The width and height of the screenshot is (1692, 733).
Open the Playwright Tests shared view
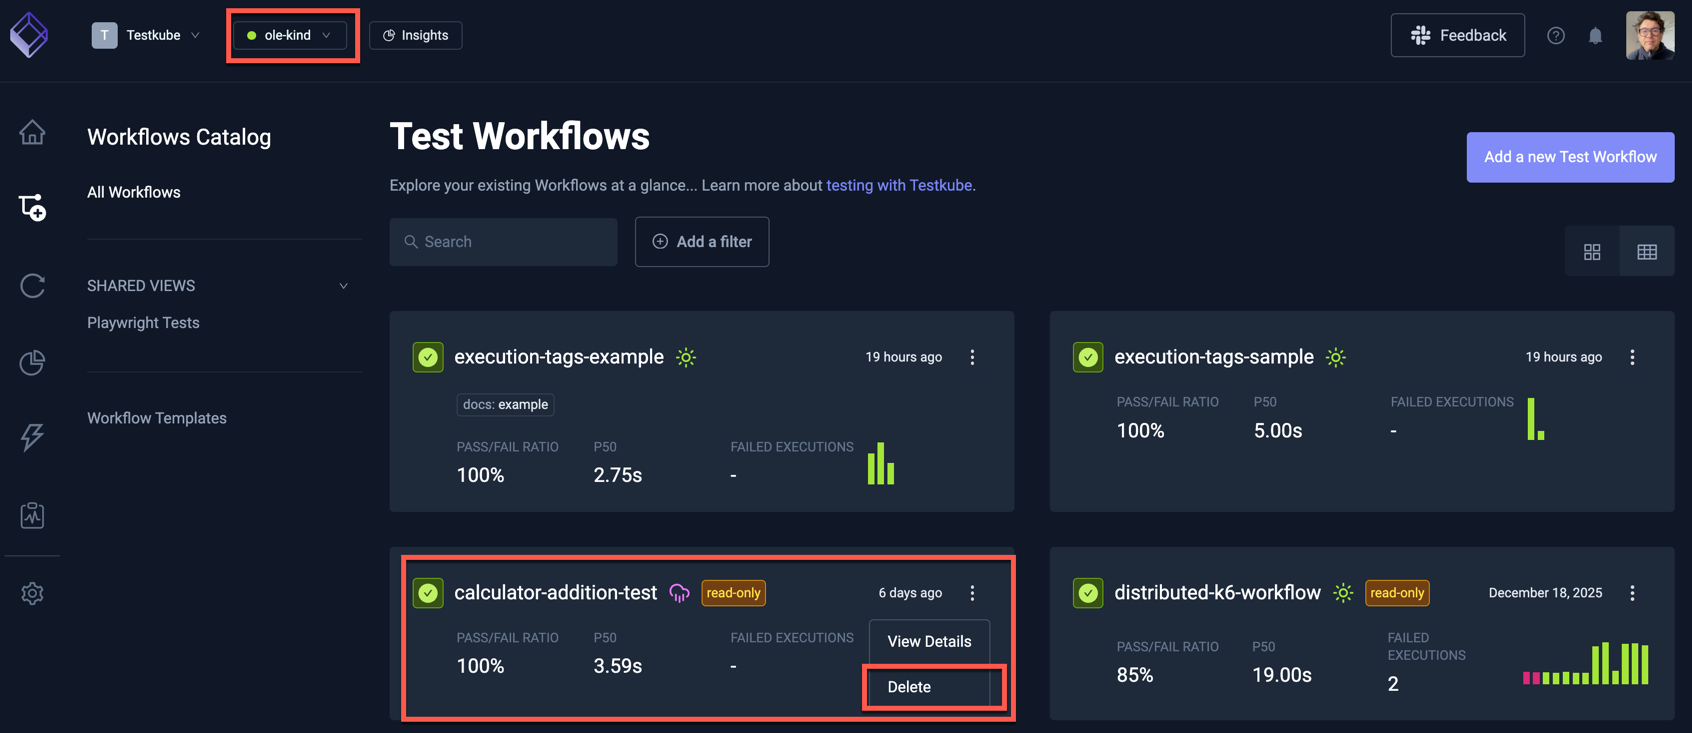(143, 323)
